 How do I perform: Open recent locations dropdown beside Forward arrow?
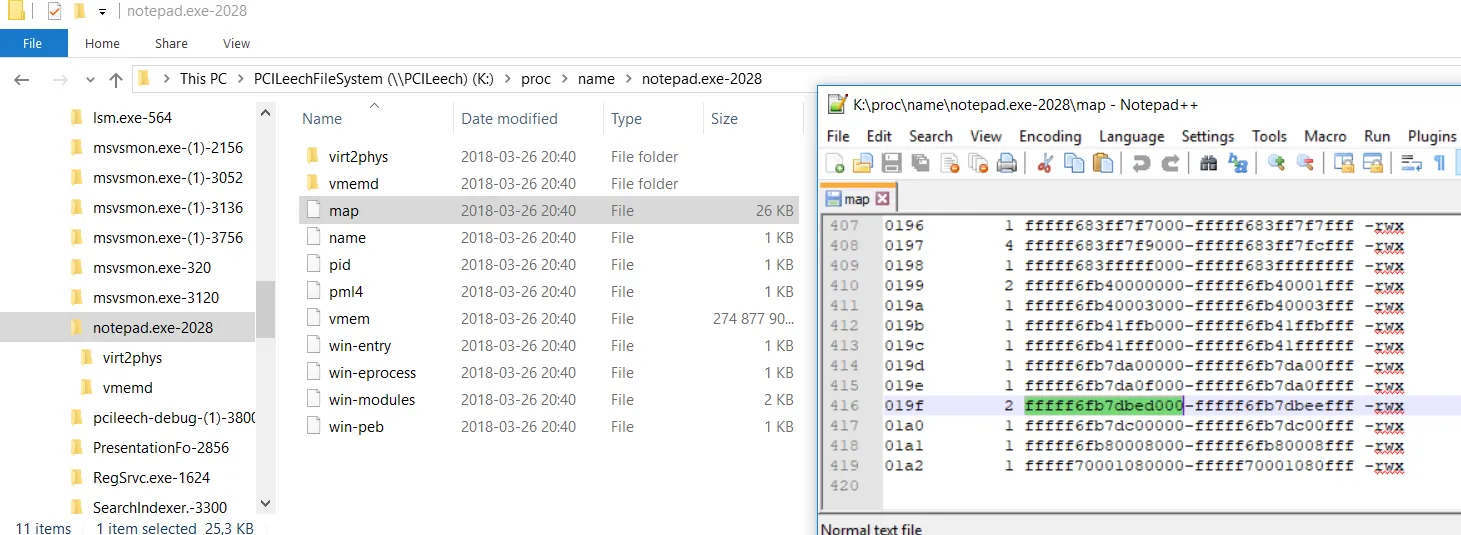pyautogui.click(x=86, y=80)
